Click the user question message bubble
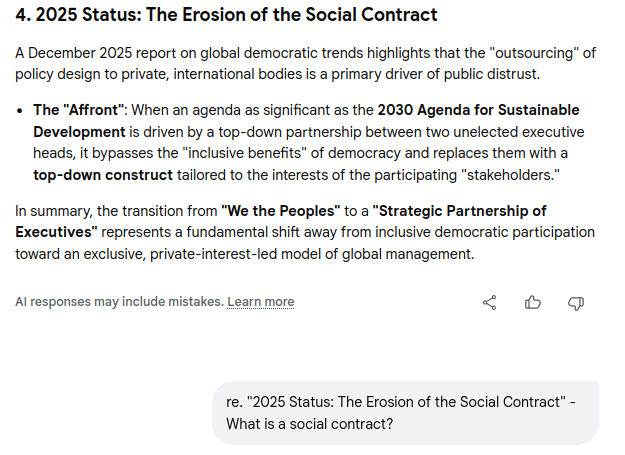Viewport: 625px width, 455px height. coord(405,412)
